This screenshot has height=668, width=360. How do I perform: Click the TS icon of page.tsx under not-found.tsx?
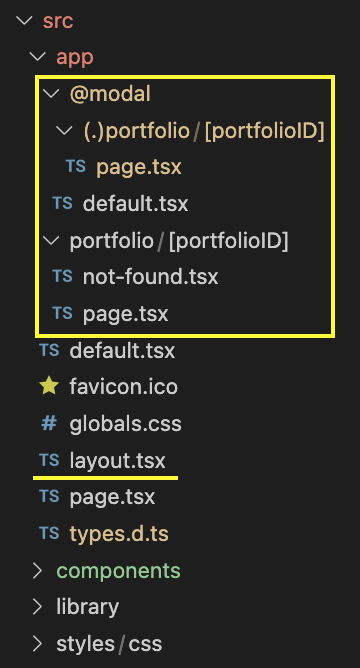(x=62, y=314)
